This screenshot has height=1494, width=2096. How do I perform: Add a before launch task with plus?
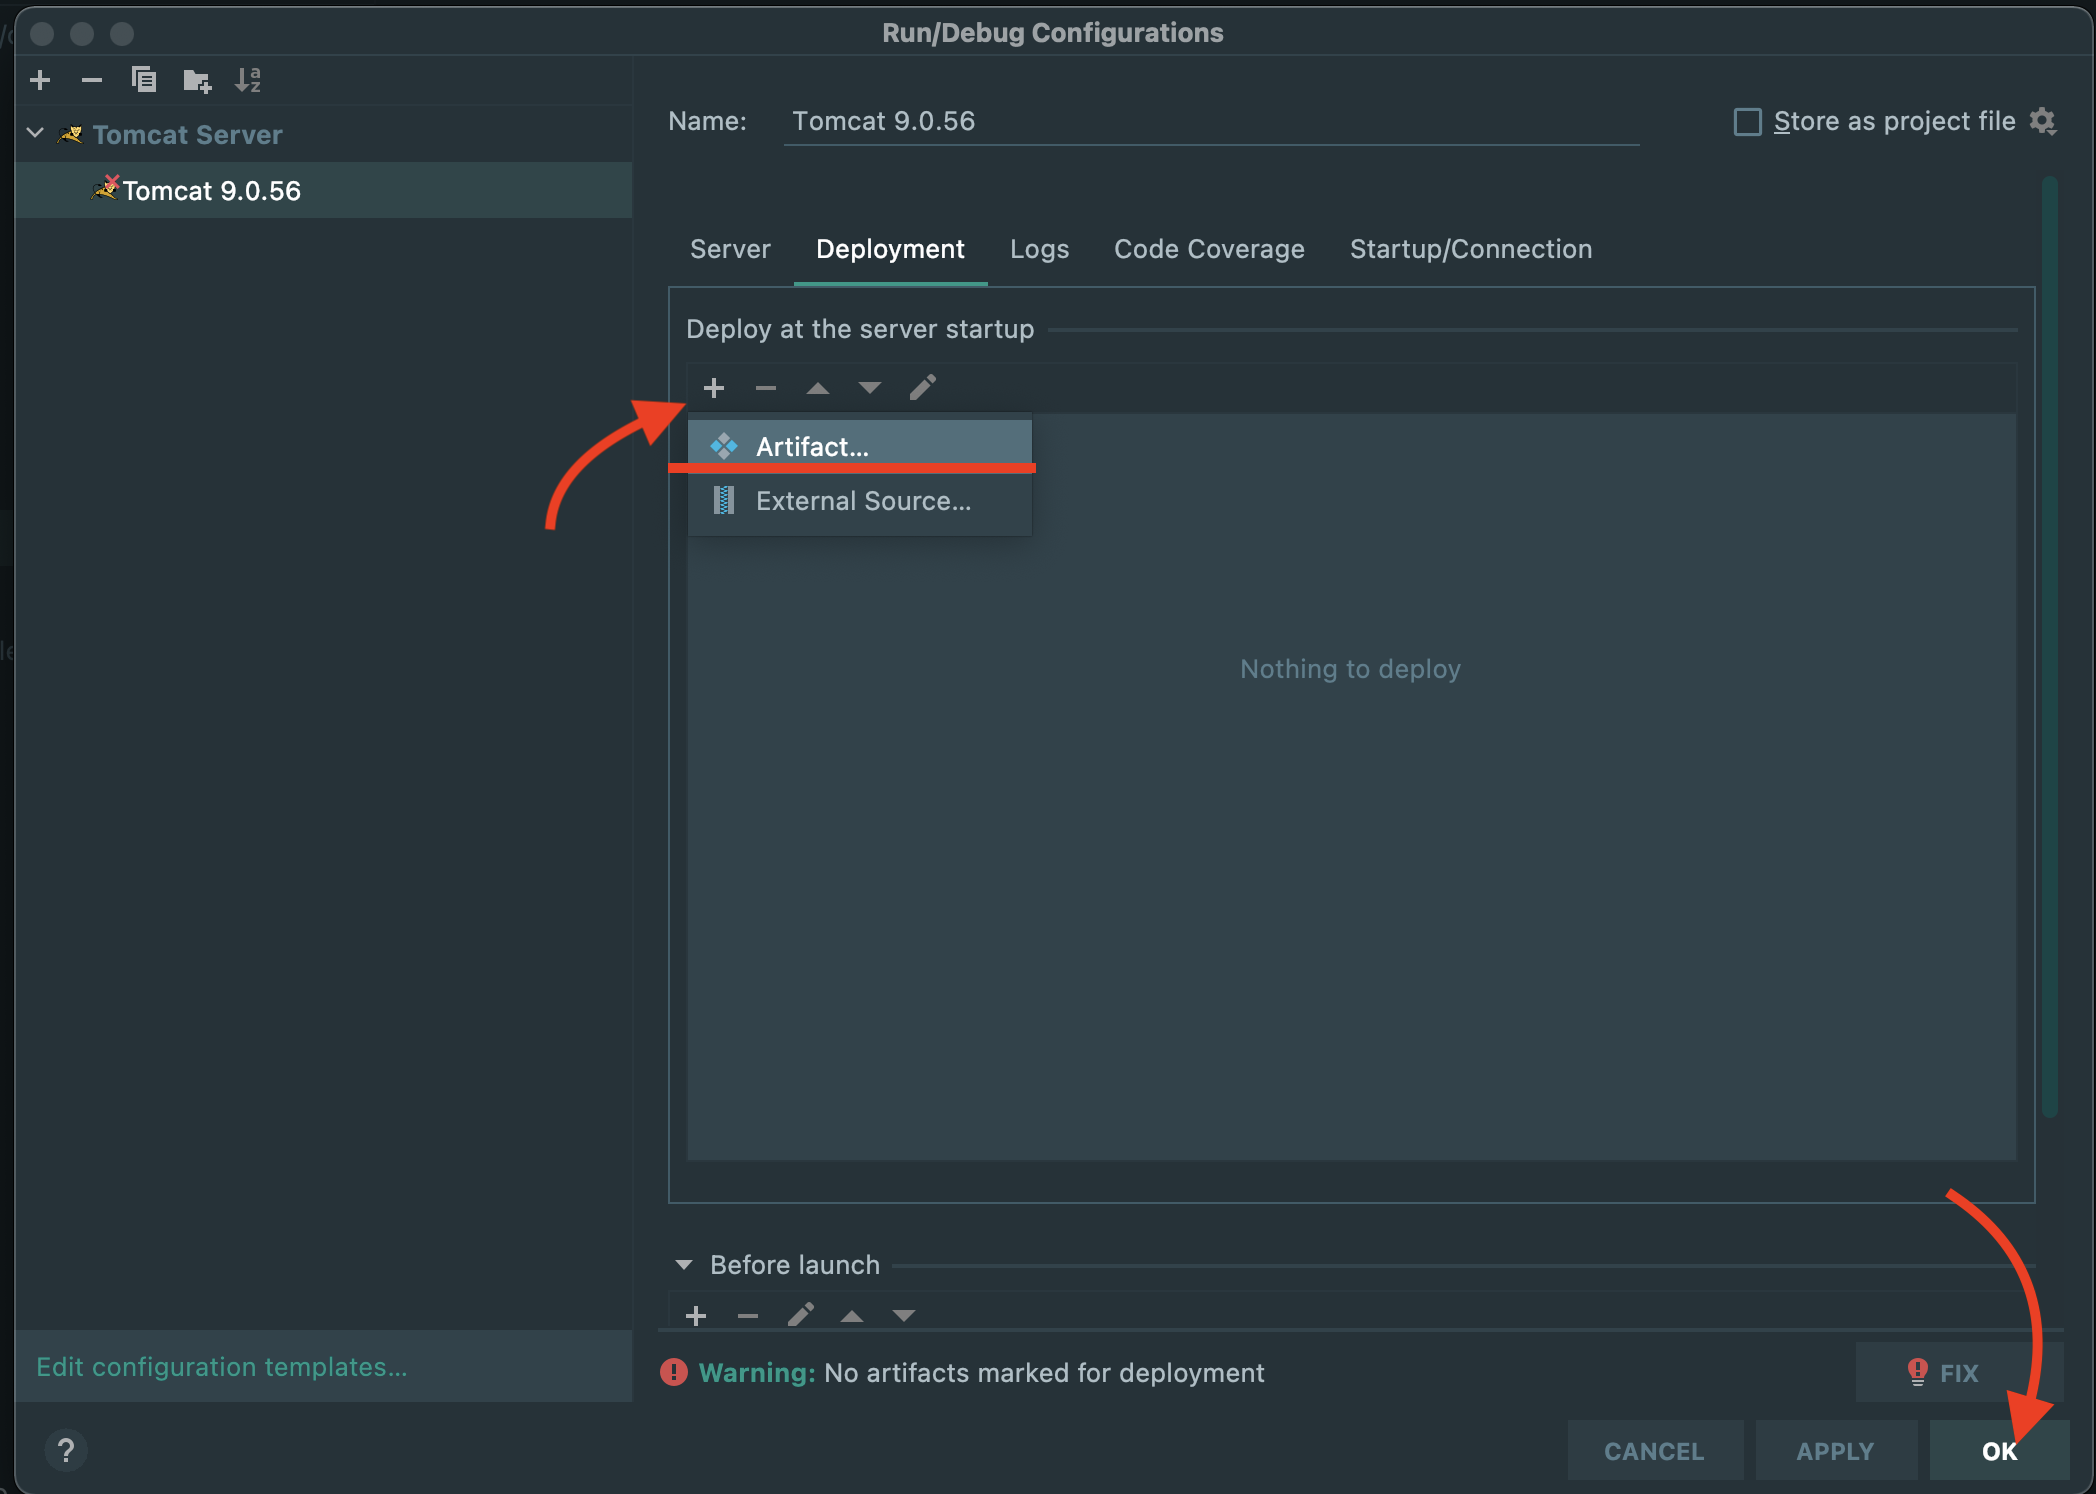pyautogui.click(x=696, y=1316)
